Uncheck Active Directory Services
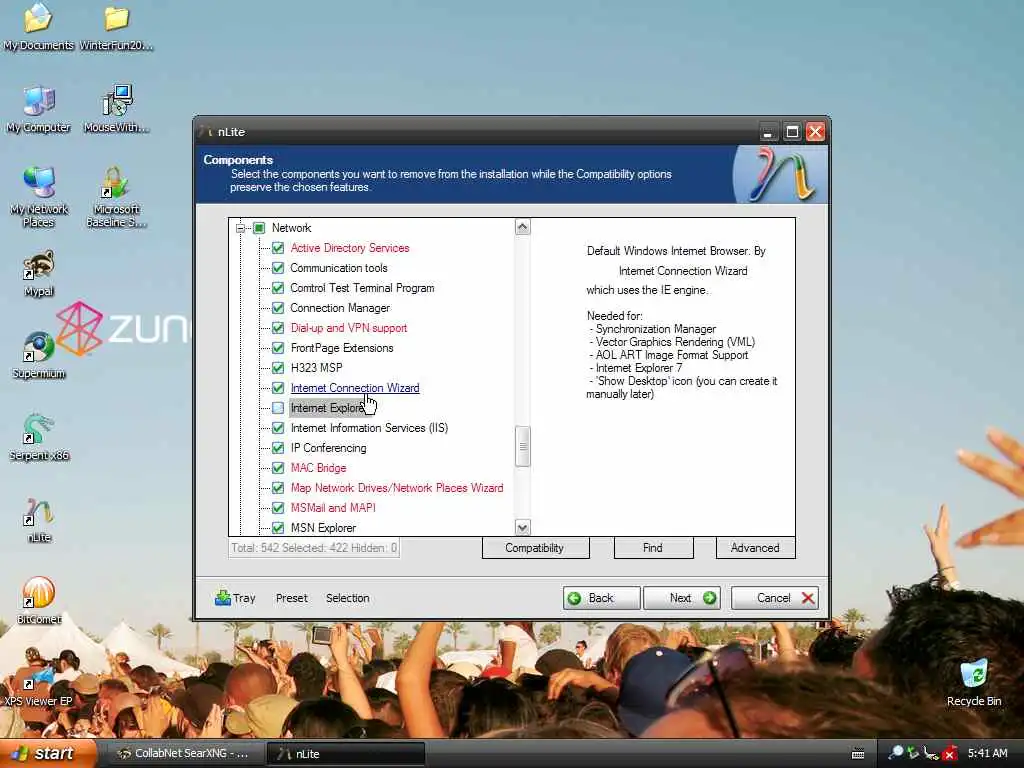 point(278,248)
